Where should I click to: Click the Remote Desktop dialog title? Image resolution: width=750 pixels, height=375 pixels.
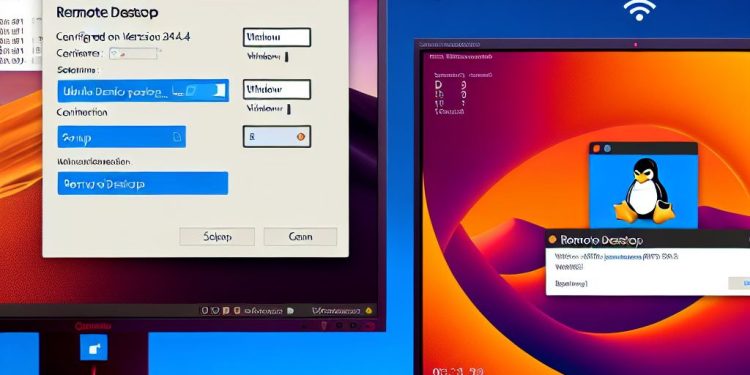point(107,13)
